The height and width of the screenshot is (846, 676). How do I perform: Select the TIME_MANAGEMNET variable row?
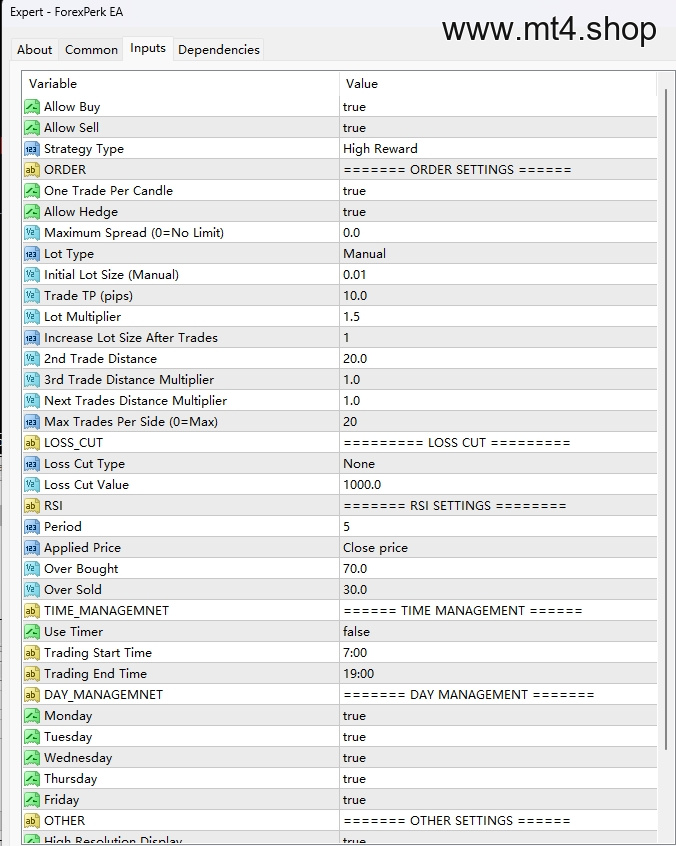340,611
